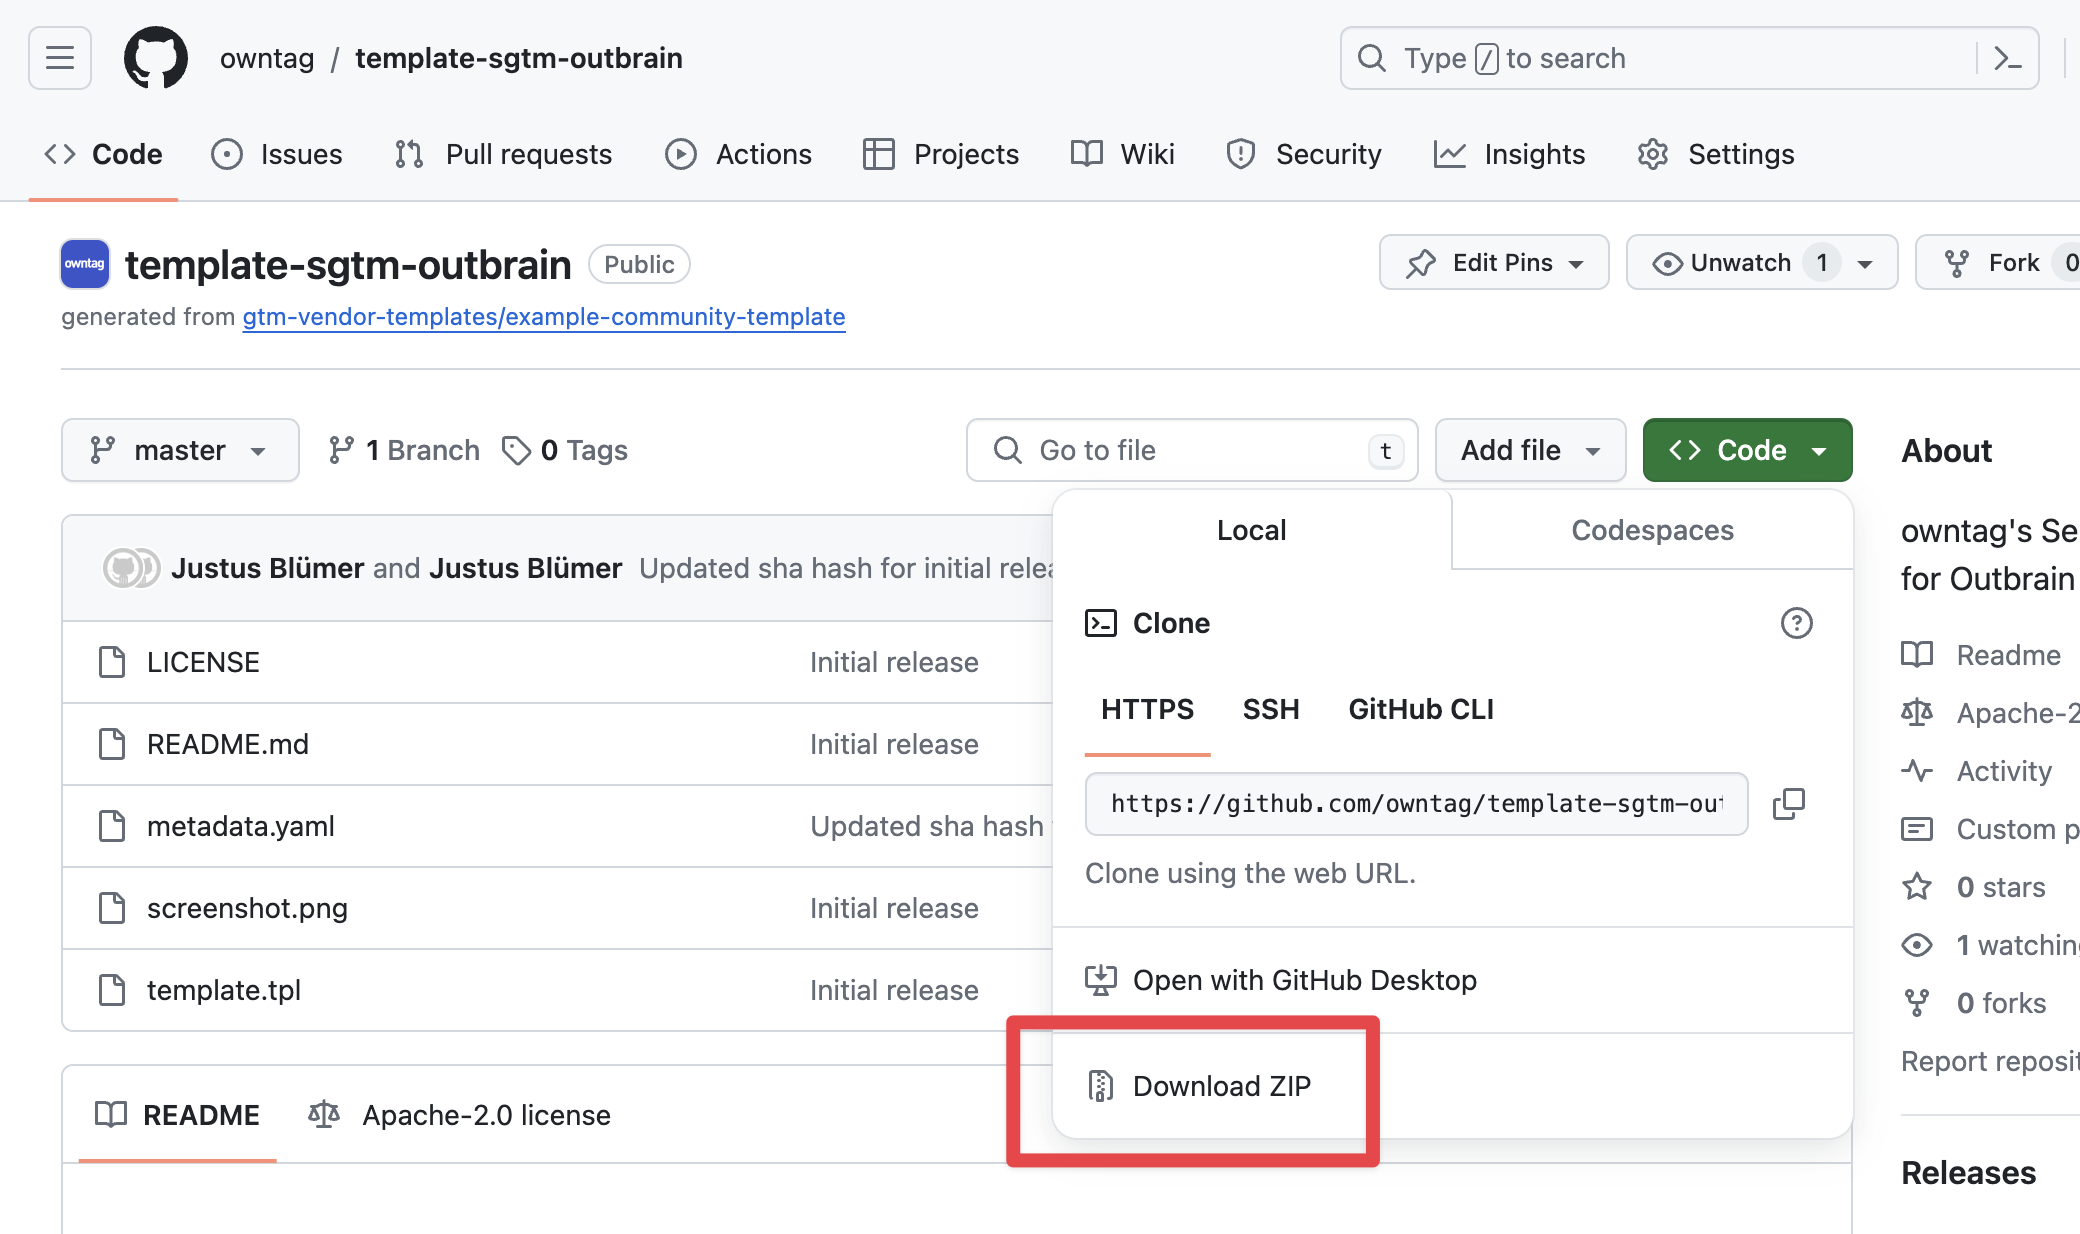Open the Edit Pins dropdown
The height and width of the screenshot is (1234, 2080).
point(1494,263)
